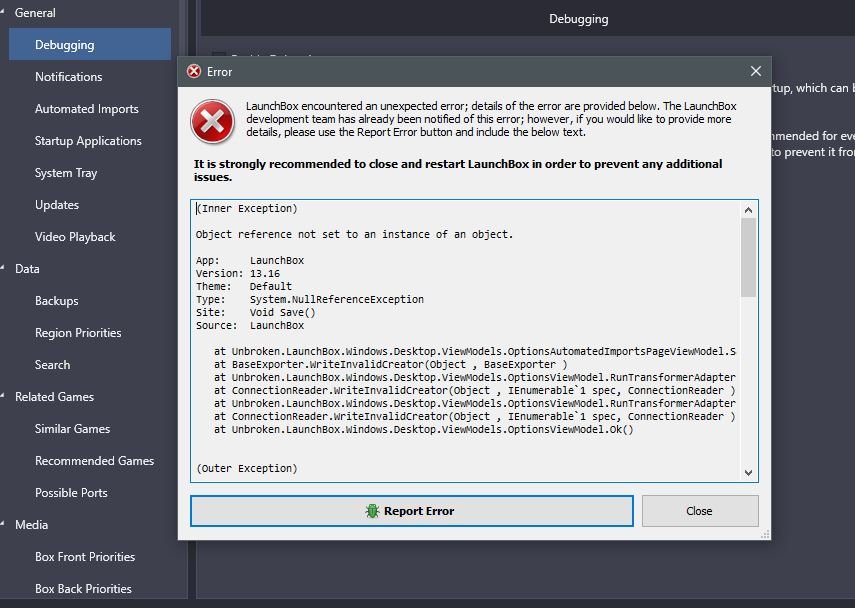
Task: Open the Updates options page
Action: [x=57, y=205]
